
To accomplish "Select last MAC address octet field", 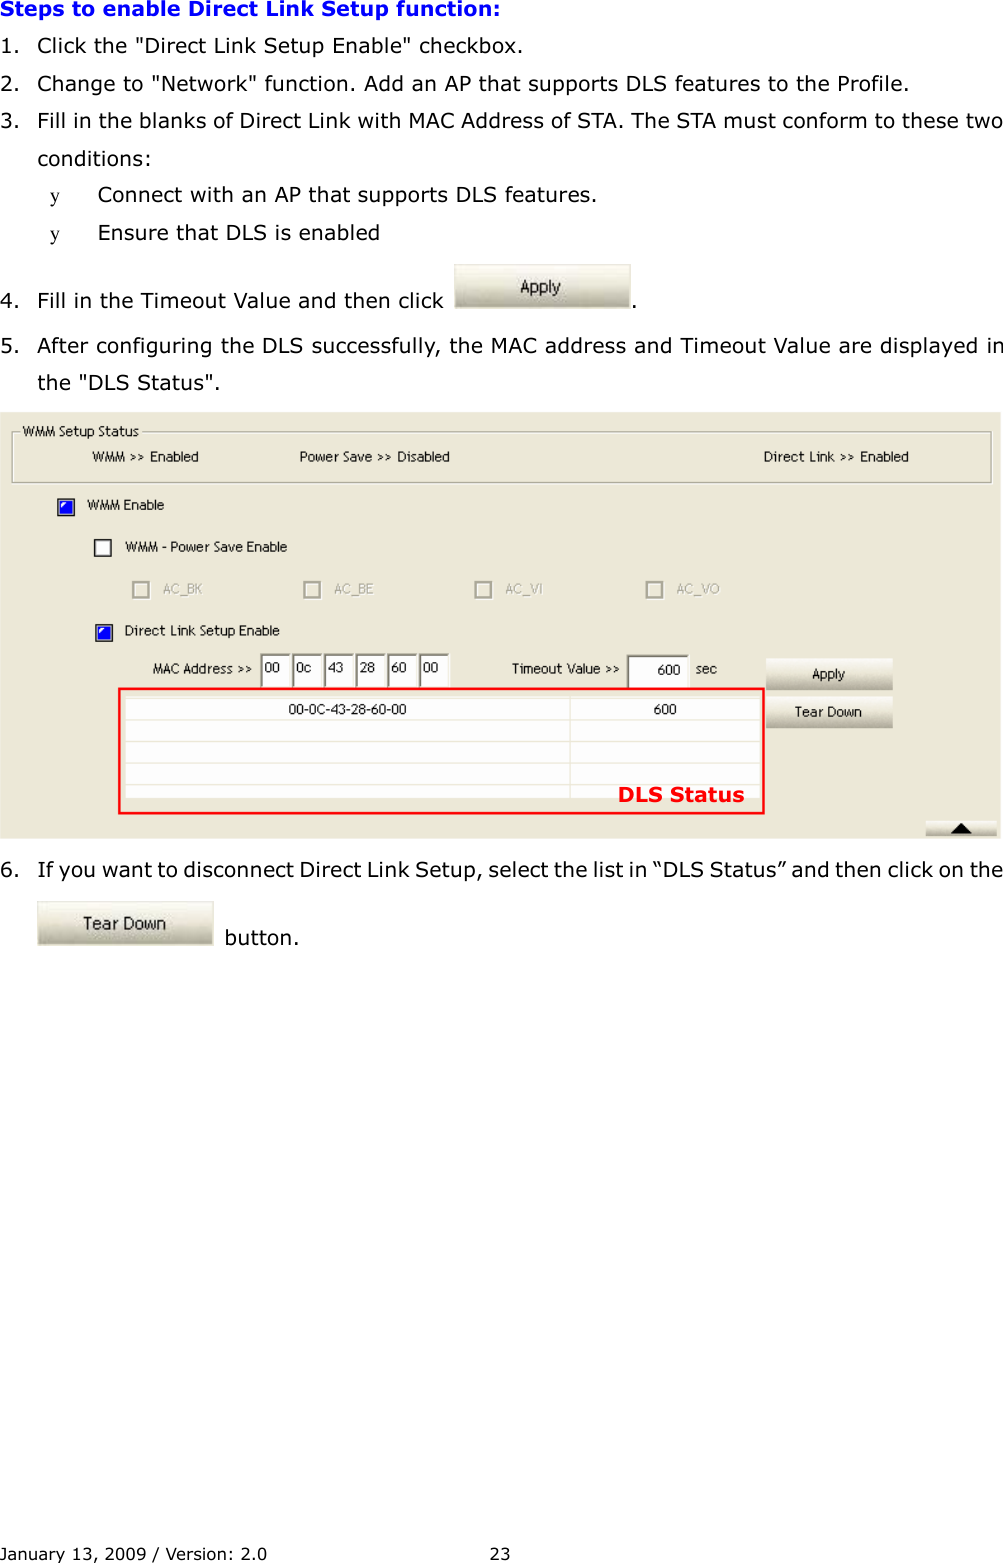I will coord(434,669).
